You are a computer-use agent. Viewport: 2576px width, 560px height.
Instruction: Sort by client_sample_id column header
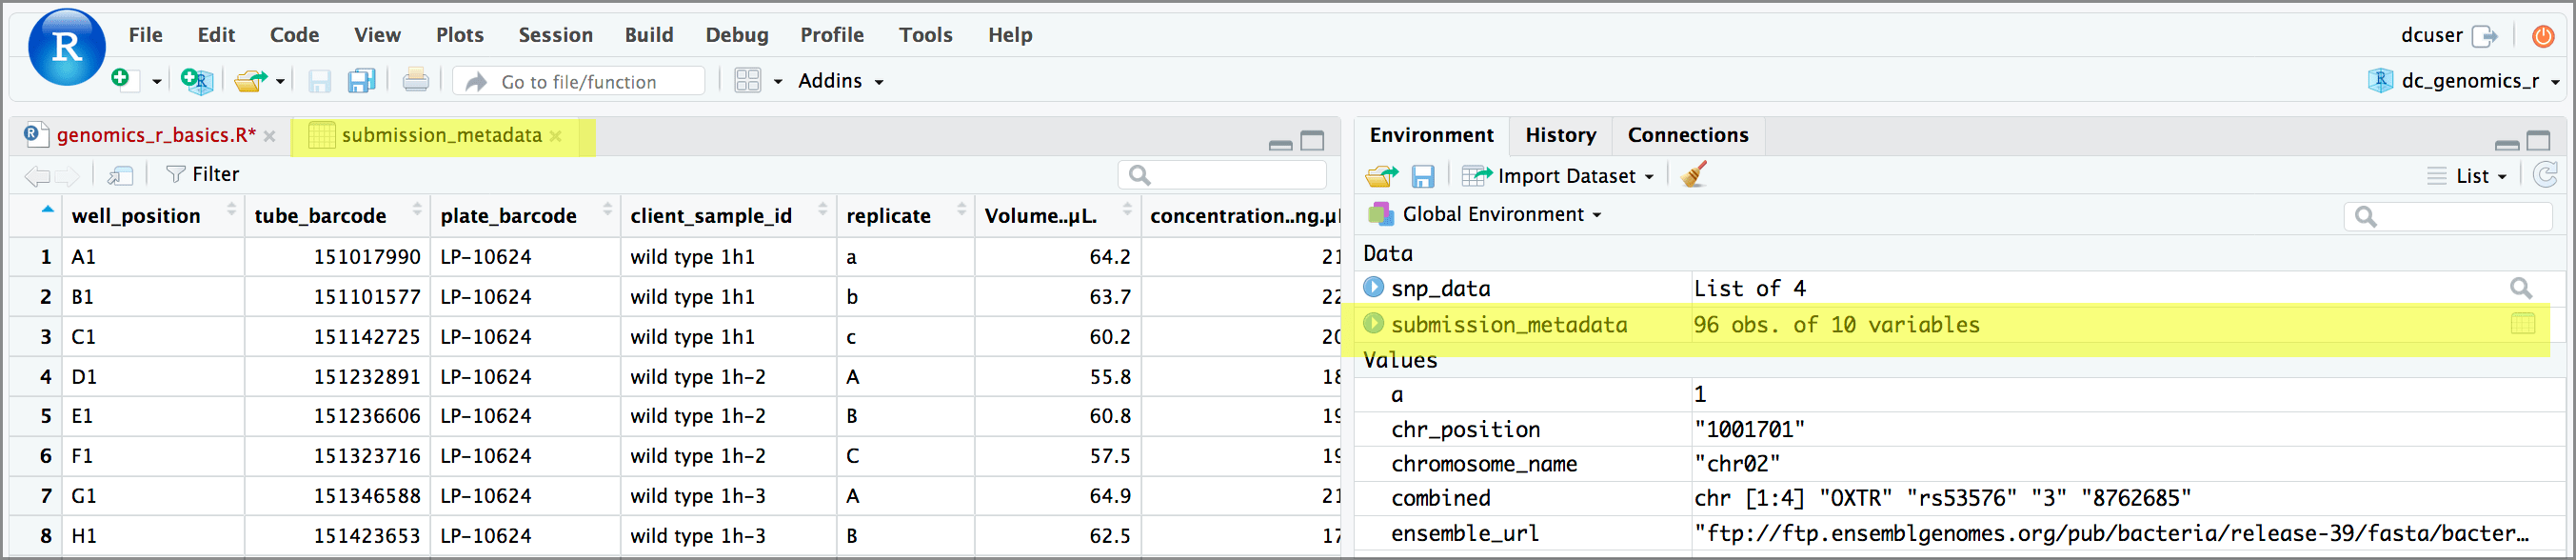729,216
